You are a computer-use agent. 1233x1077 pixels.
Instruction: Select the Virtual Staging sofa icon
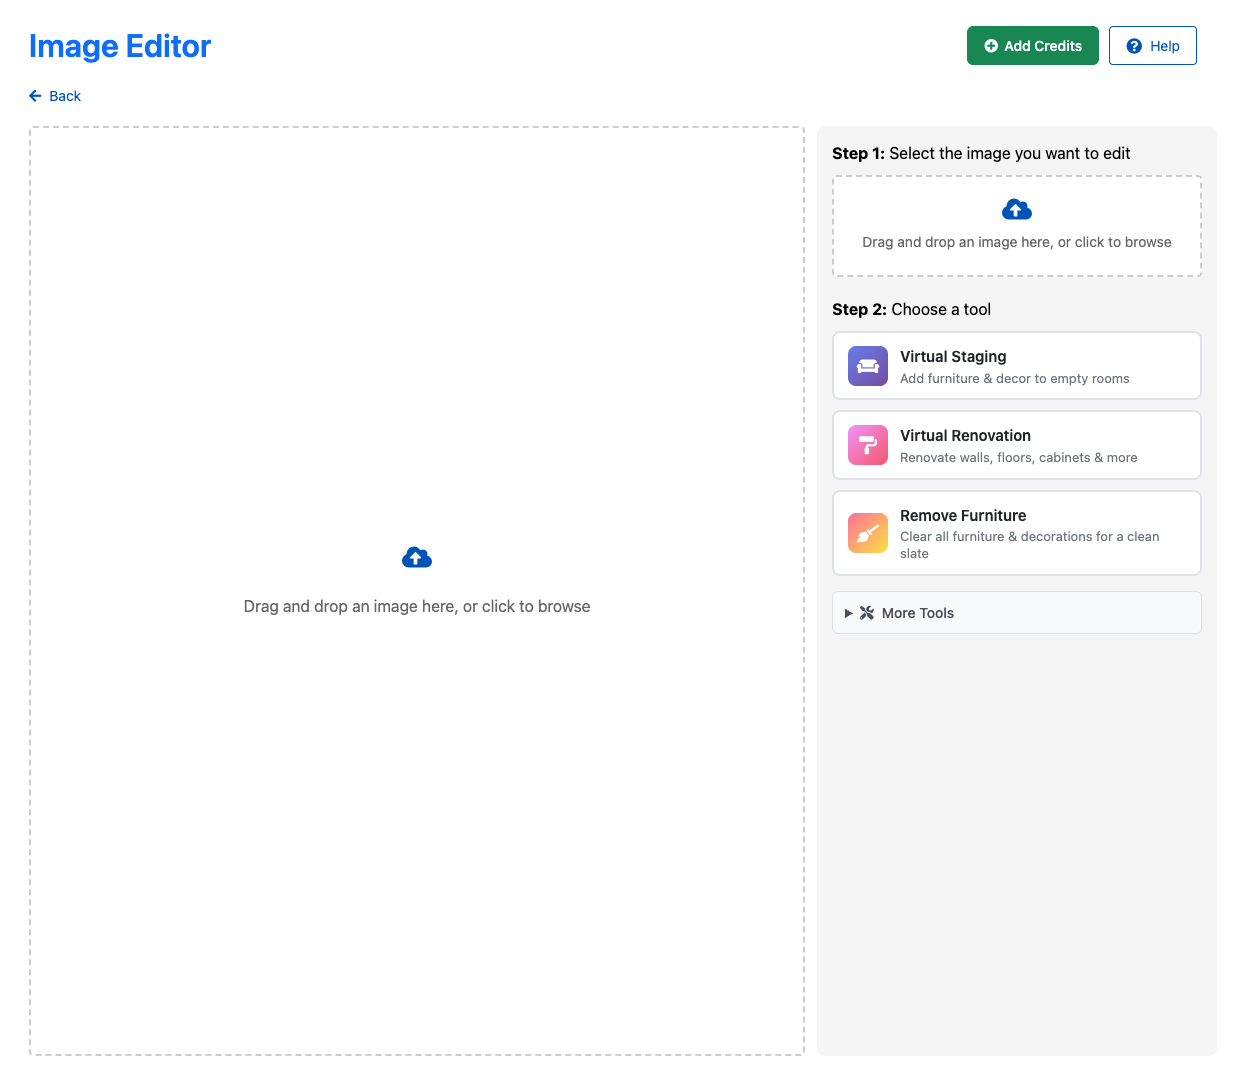coord(867,366)
